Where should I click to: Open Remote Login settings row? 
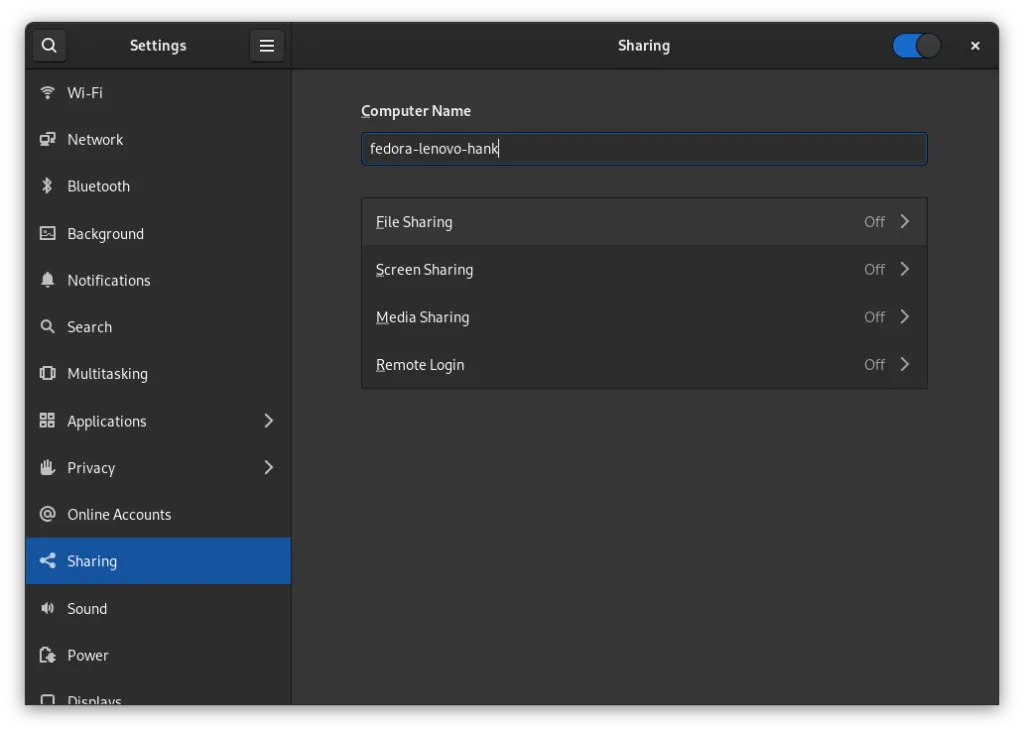(x=643, y=365)
